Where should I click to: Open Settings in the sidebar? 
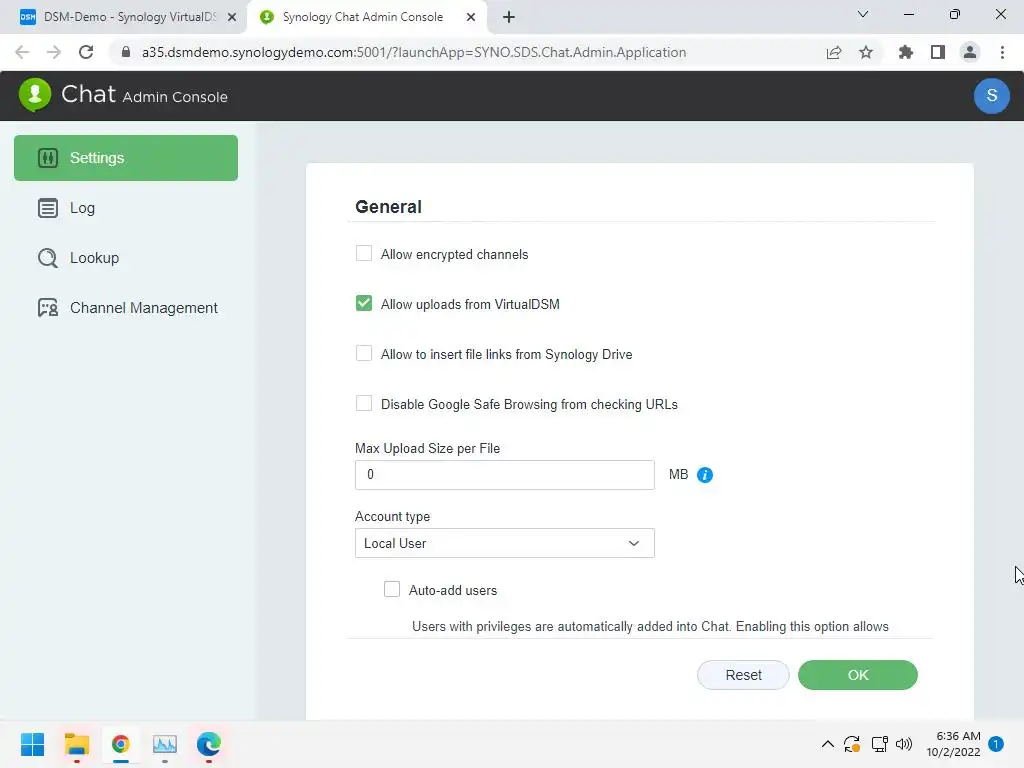(x=126, y=158)
